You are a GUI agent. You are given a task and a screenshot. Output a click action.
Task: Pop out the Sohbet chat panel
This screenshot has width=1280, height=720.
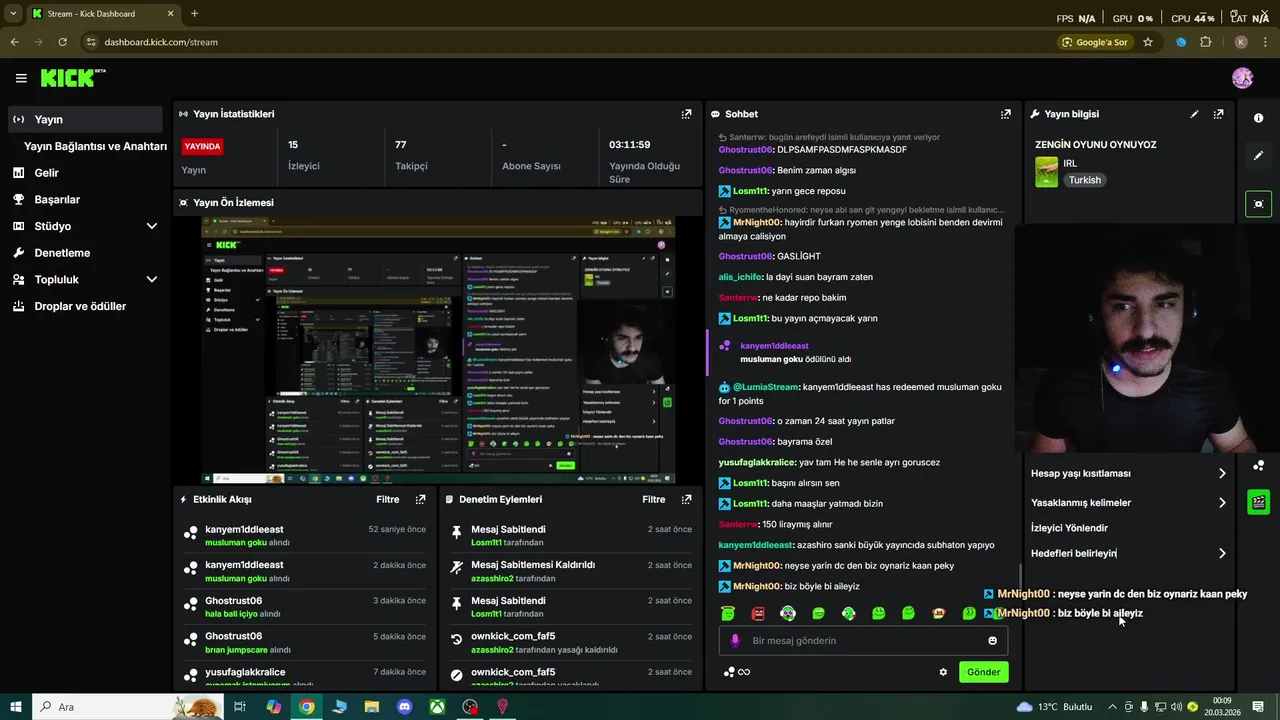pos(1005,114)
